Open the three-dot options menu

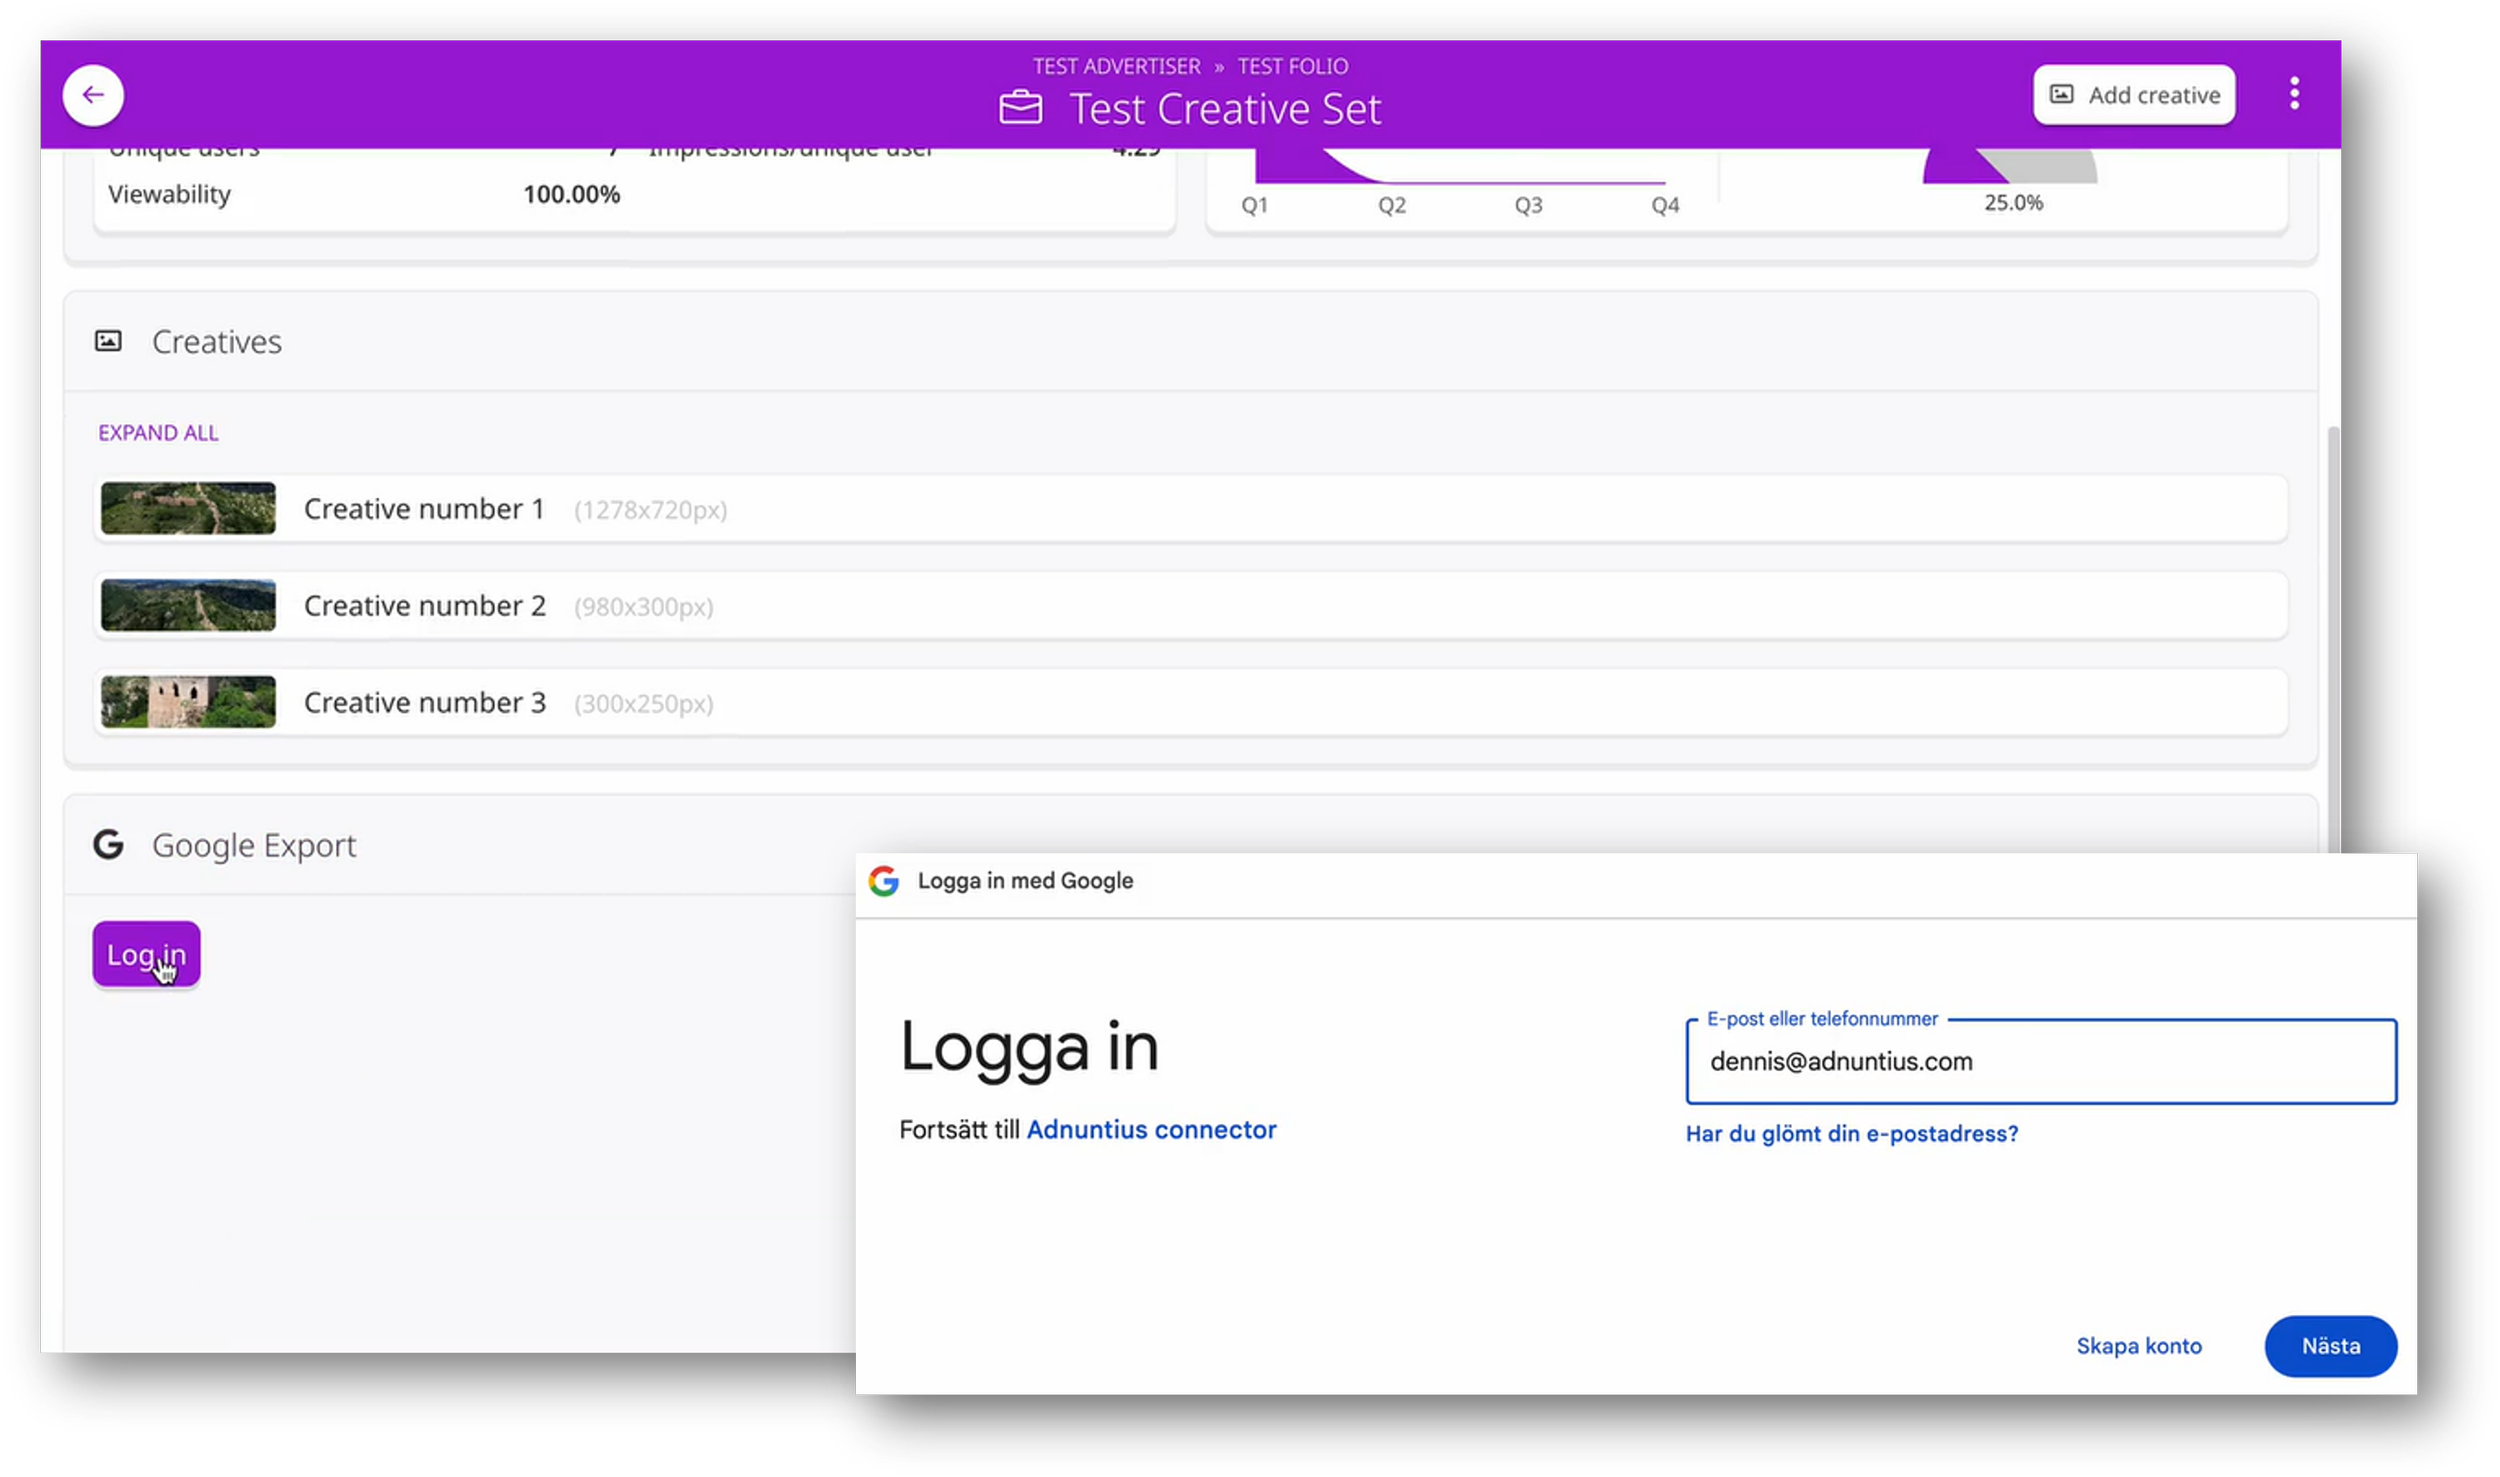coord(2294,94)
